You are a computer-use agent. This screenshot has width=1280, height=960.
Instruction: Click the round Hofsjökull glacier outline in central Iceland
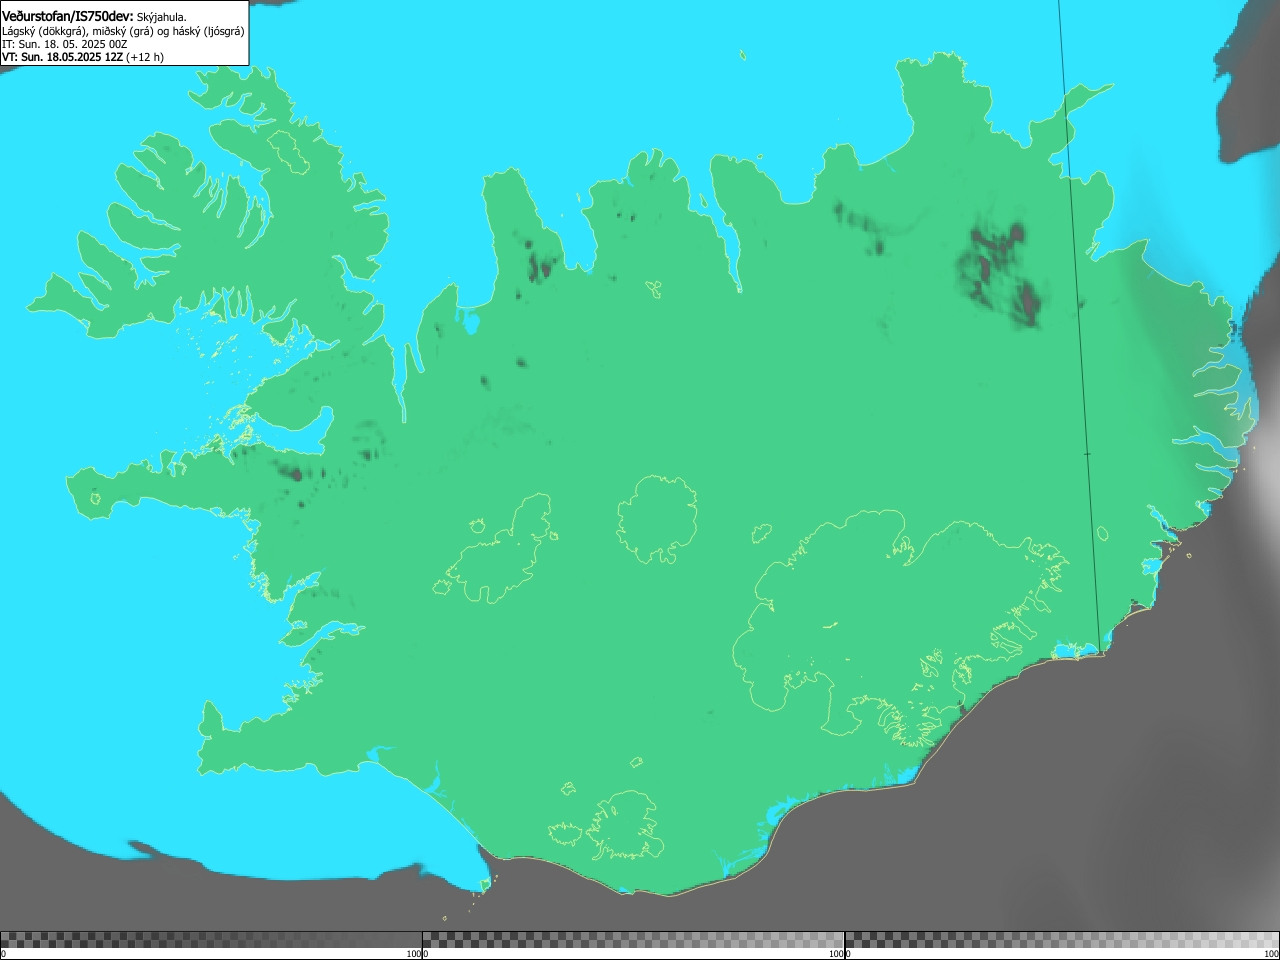[x=657, y=518]
